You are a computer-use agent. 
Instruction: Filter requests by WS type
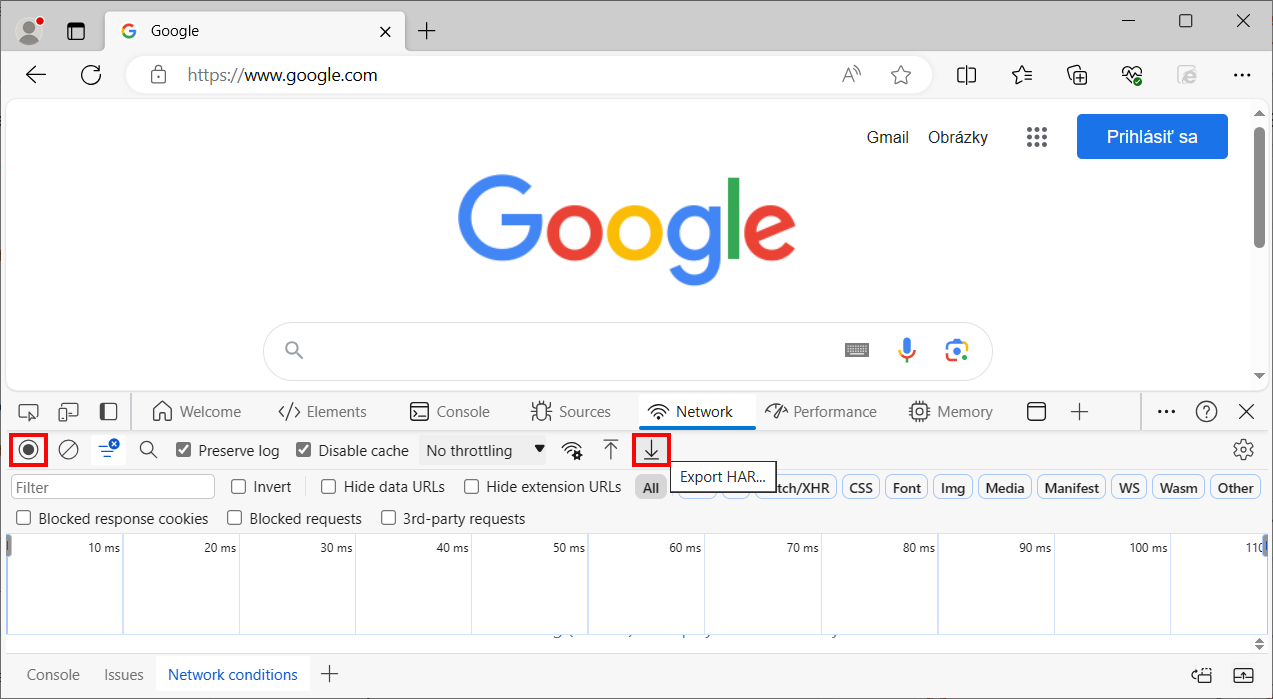[x=1129, y=488]
